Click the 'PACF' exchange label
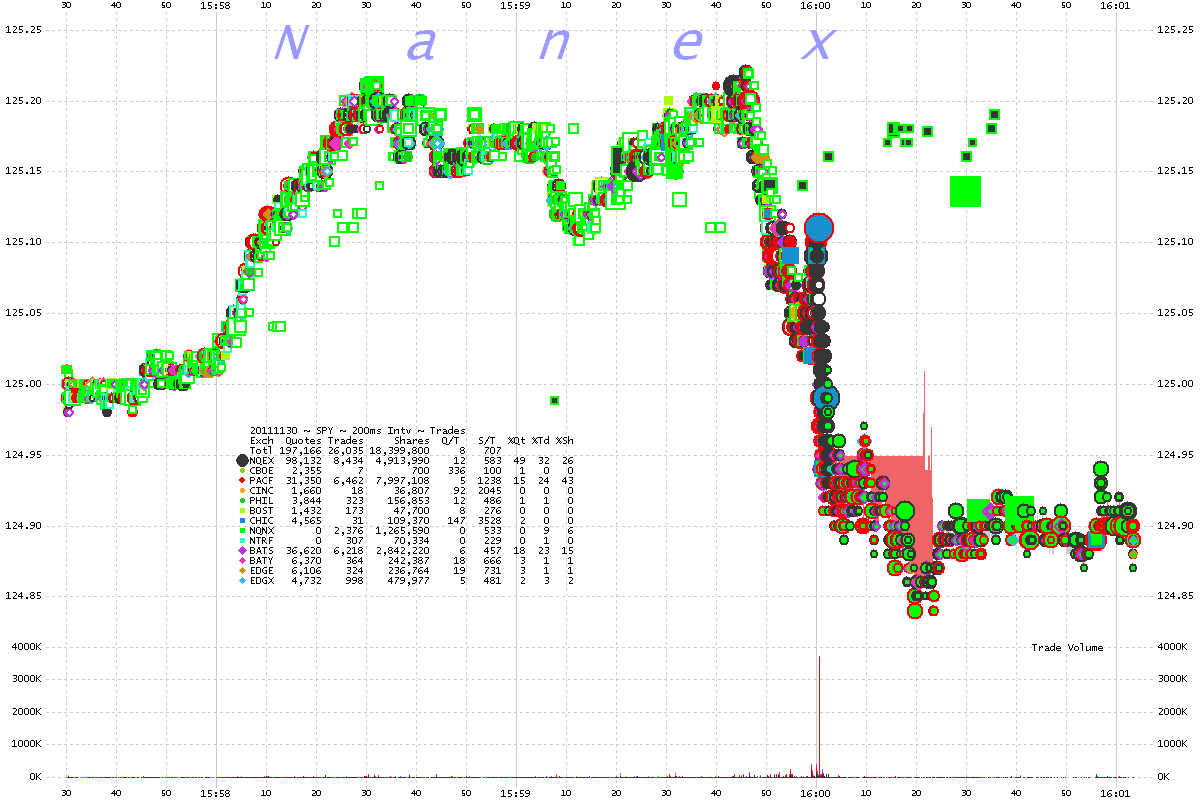Image resolution: width=1200 pixels, height=800 pixels. coord(262,480)
